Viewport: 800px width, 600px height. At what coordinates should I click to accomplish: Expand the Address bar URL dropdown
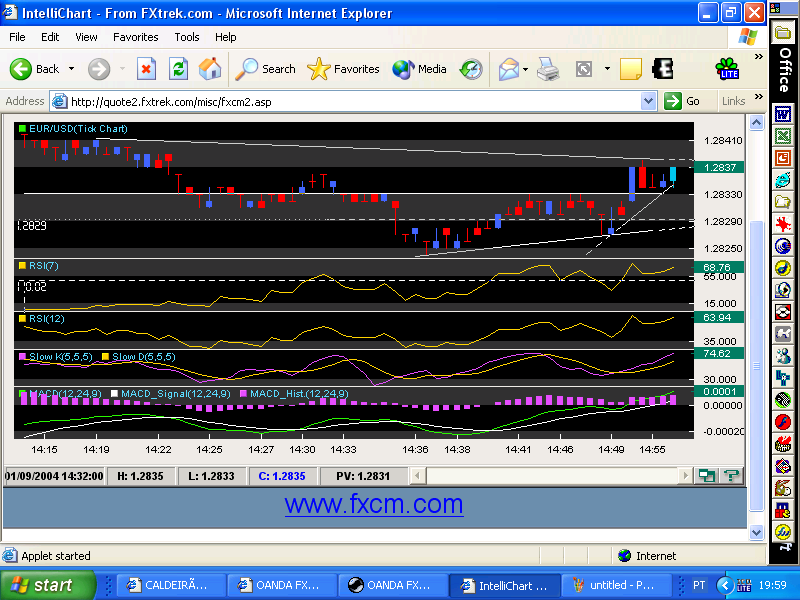click(648, 101)
